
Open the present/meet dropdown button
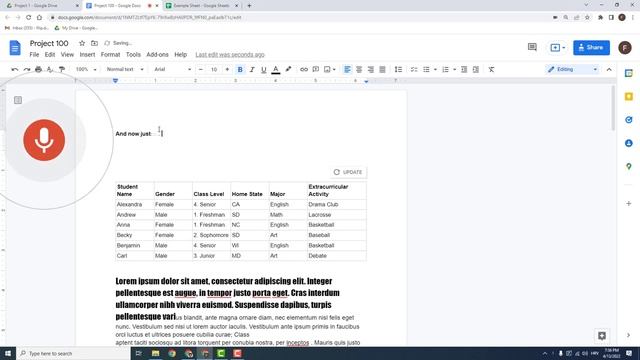tap(558, 47)
